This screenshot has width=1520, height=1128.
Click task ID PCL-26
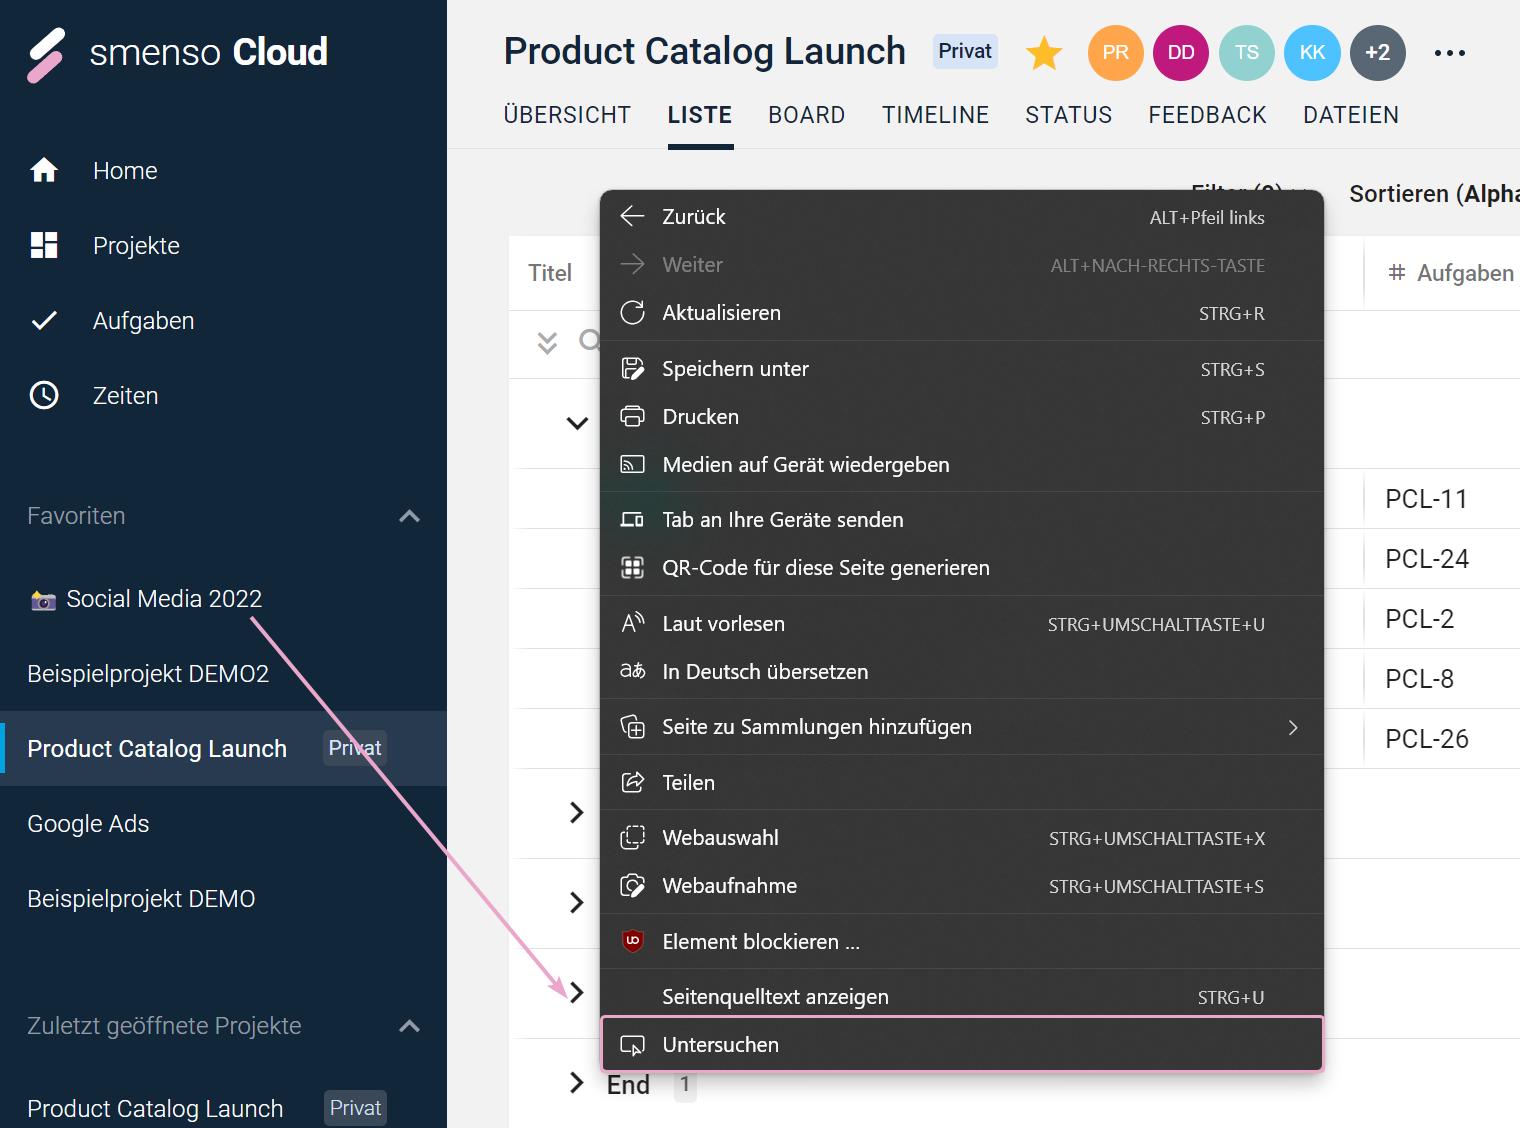1427,739
